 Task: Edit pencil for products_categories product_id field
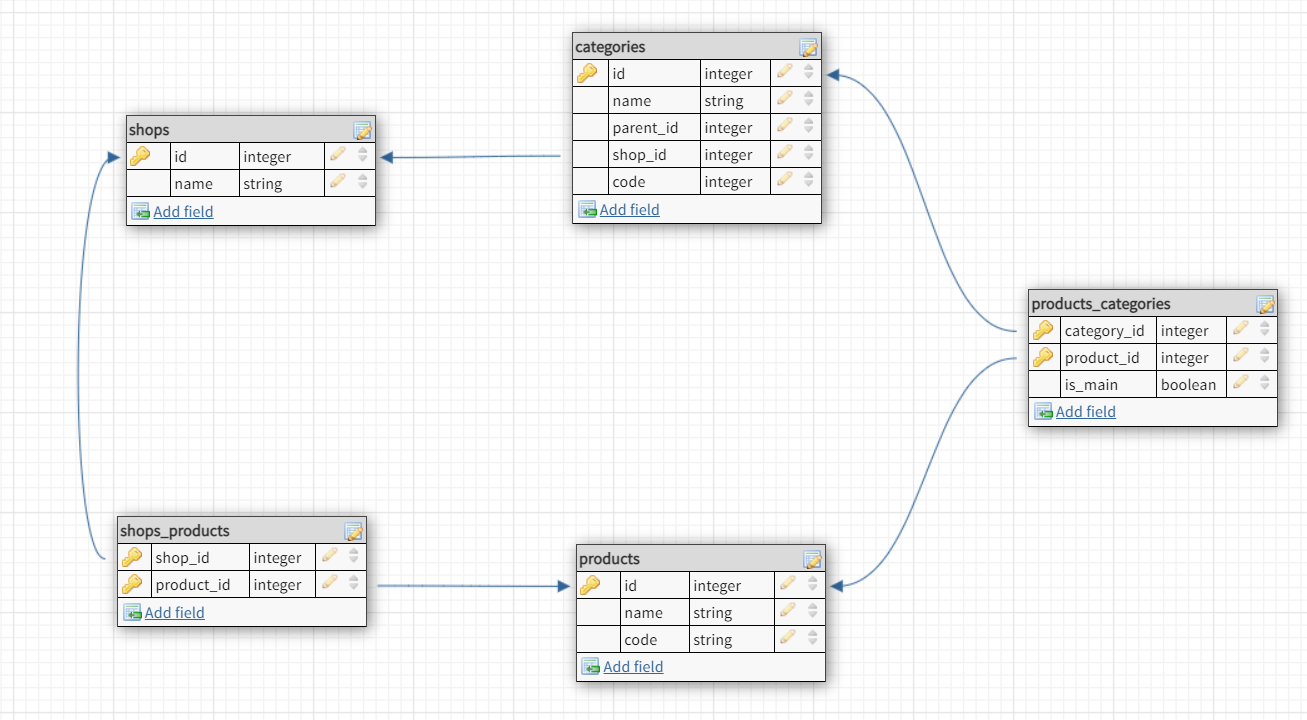tap(1241, 357)
